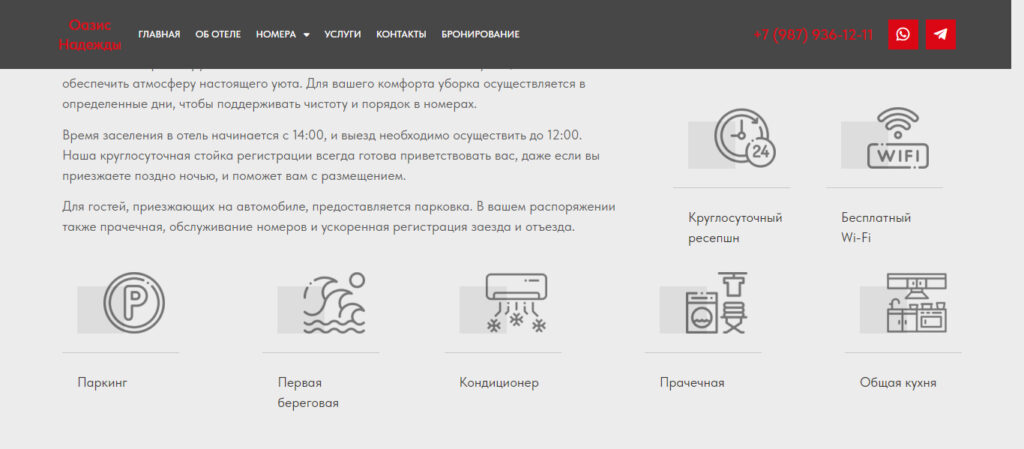Viewport: 1024px width, 449px height.
Task: Expand the Номера dropdown arrow
Action: [x=306, y=35]
